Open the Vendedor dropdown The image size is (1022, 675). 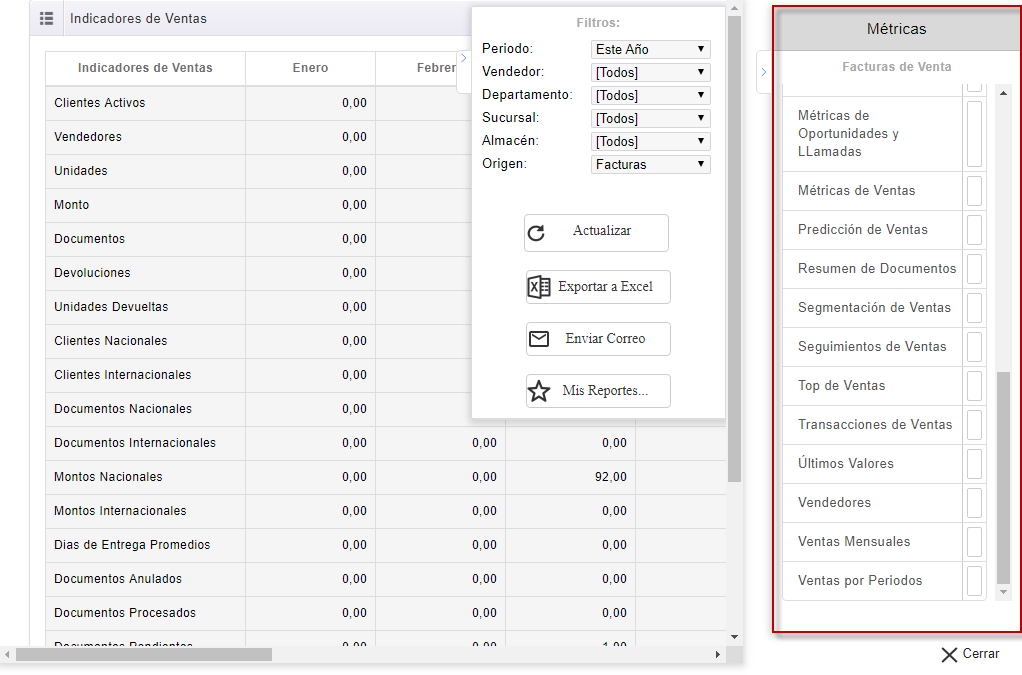coord(651,72)
